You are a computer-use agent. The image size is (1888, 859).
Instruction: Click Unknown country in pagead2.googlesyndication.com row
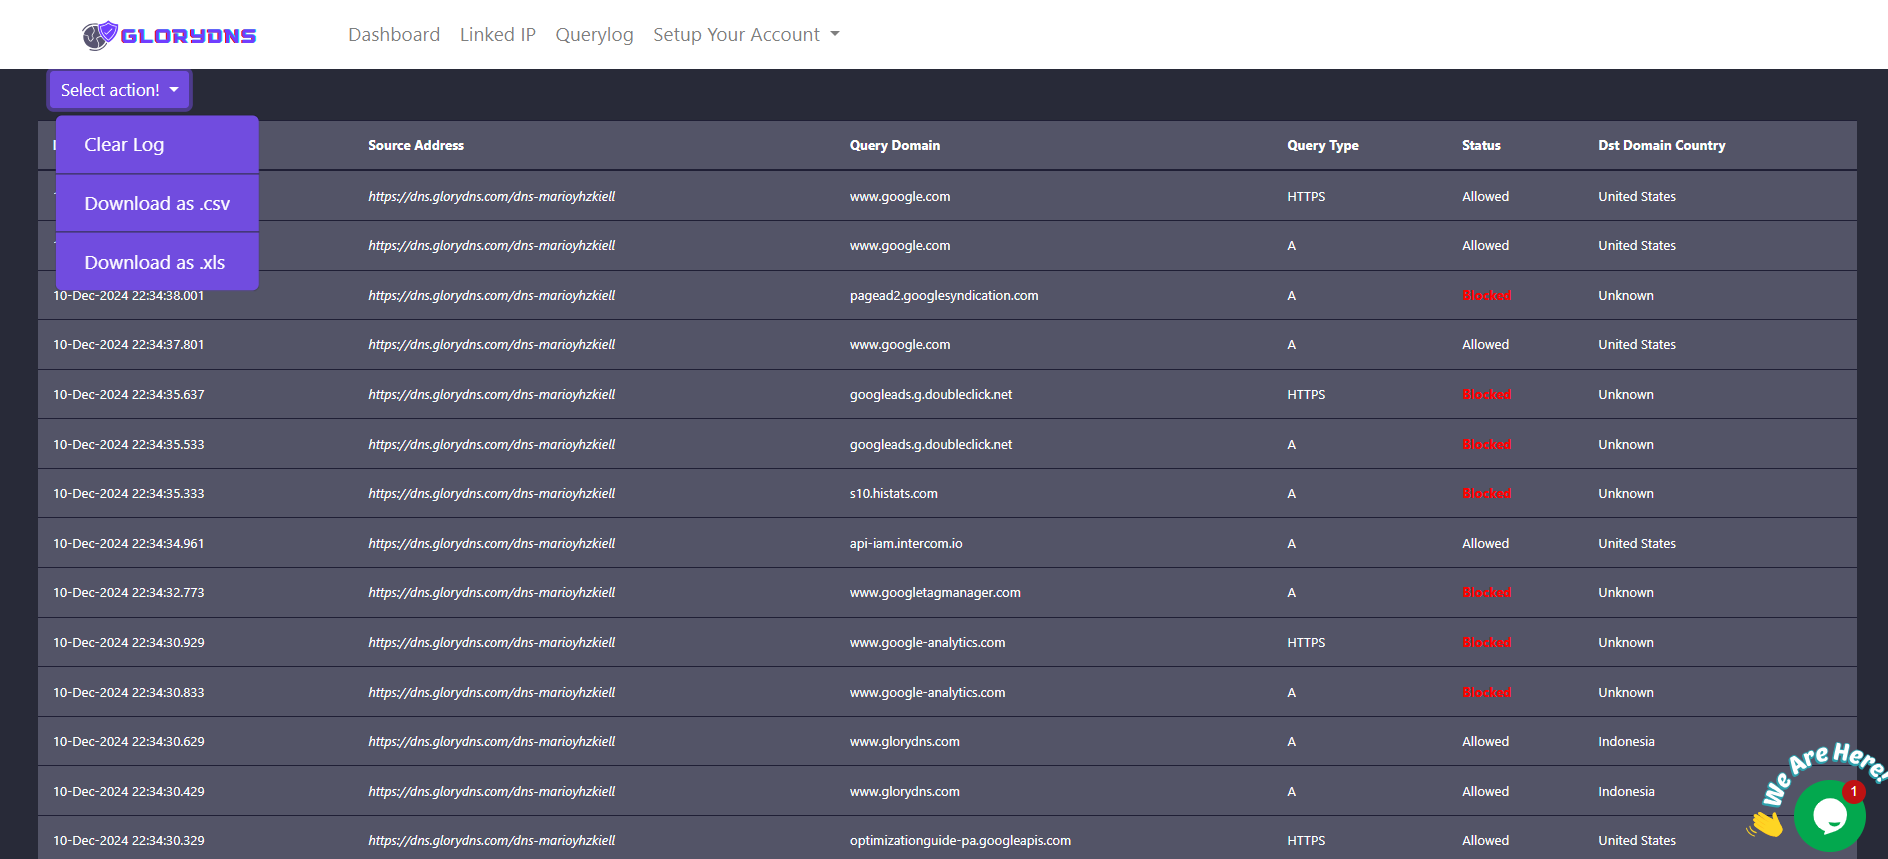click(1626, 295)
